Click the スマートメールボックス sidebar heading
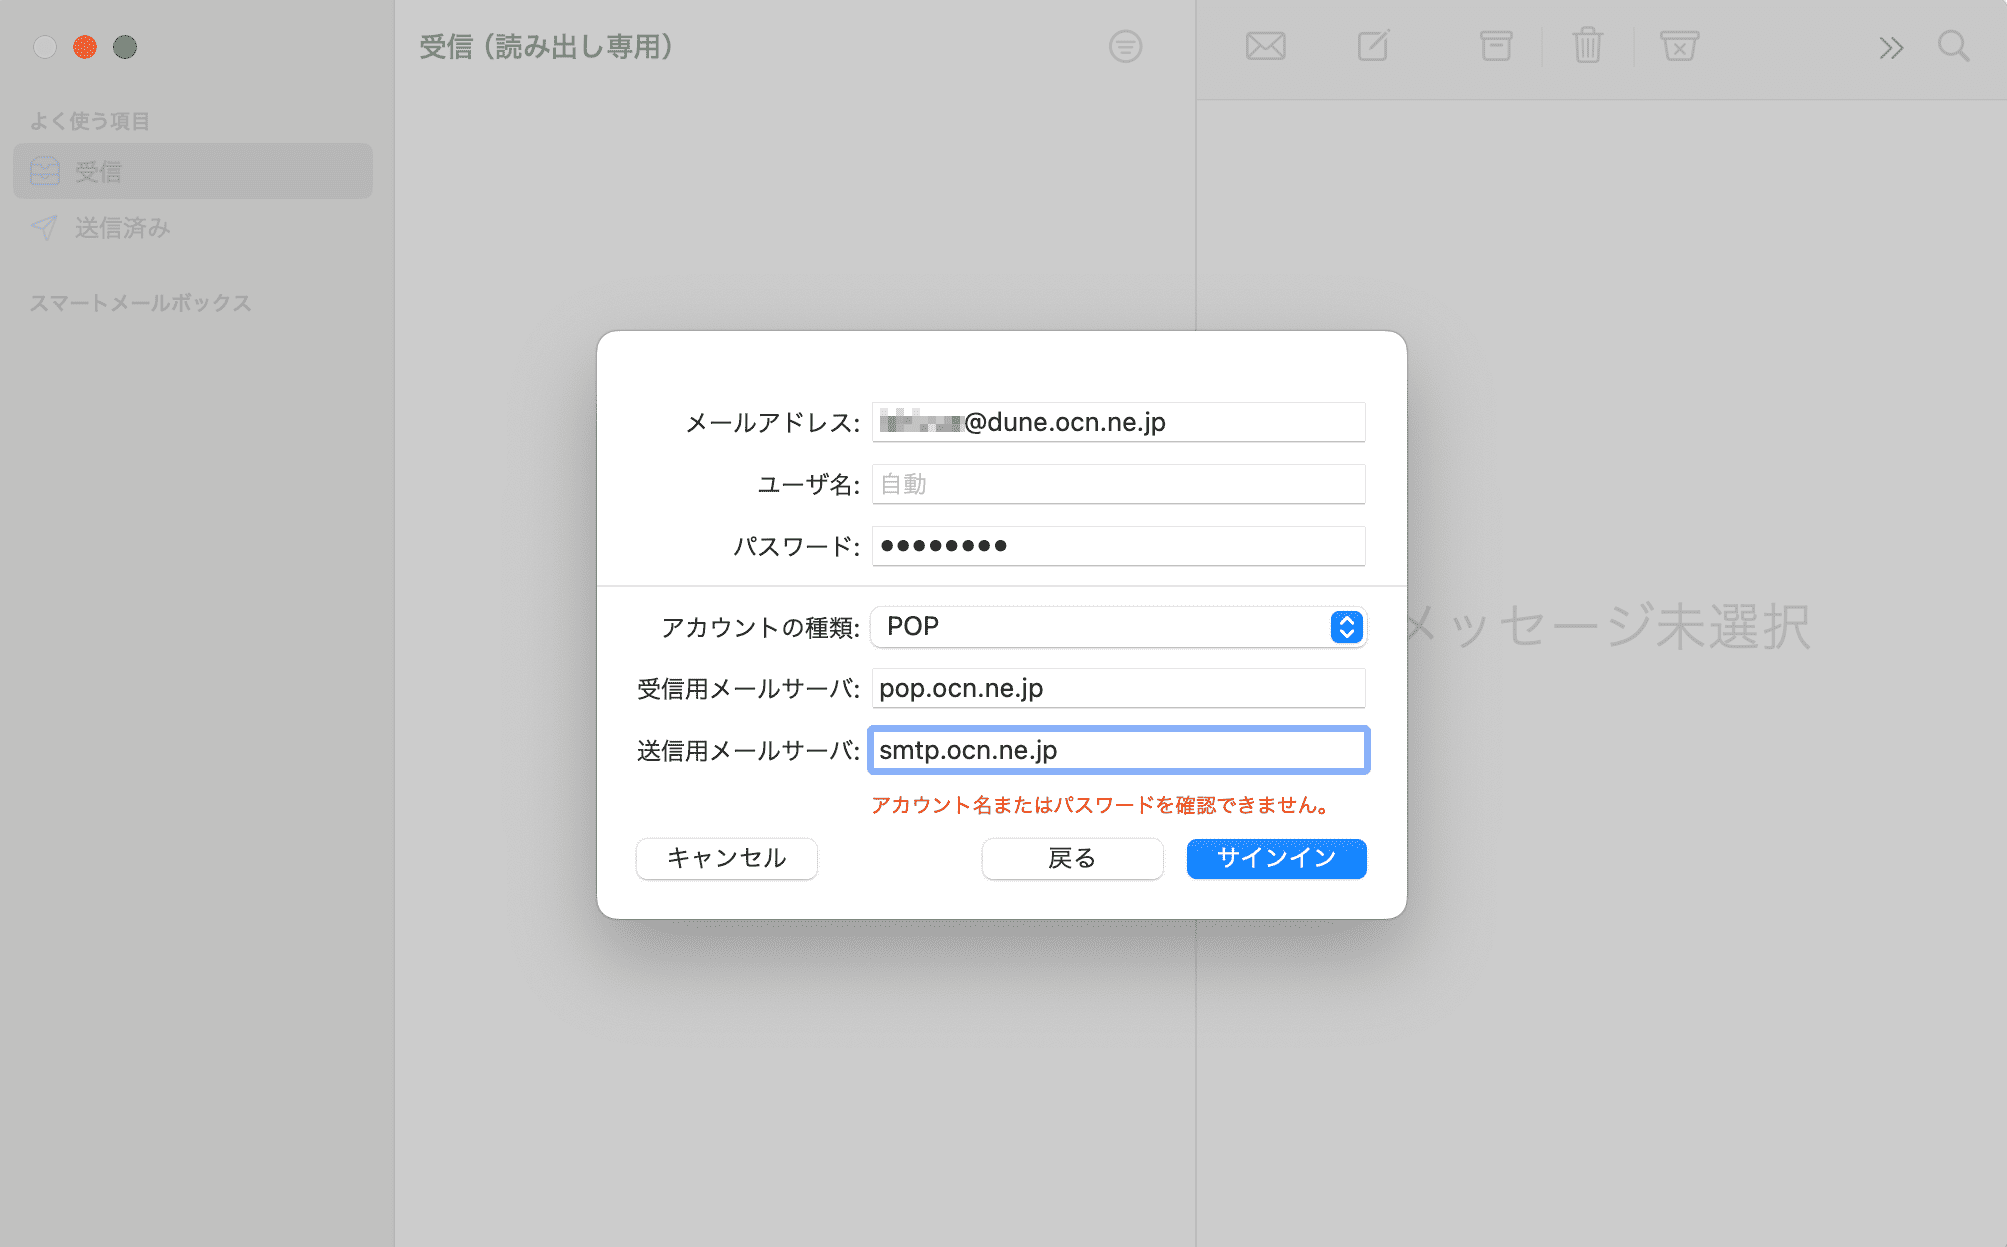This screenshot has width=2007, height=1247. (x=140, y=303)
